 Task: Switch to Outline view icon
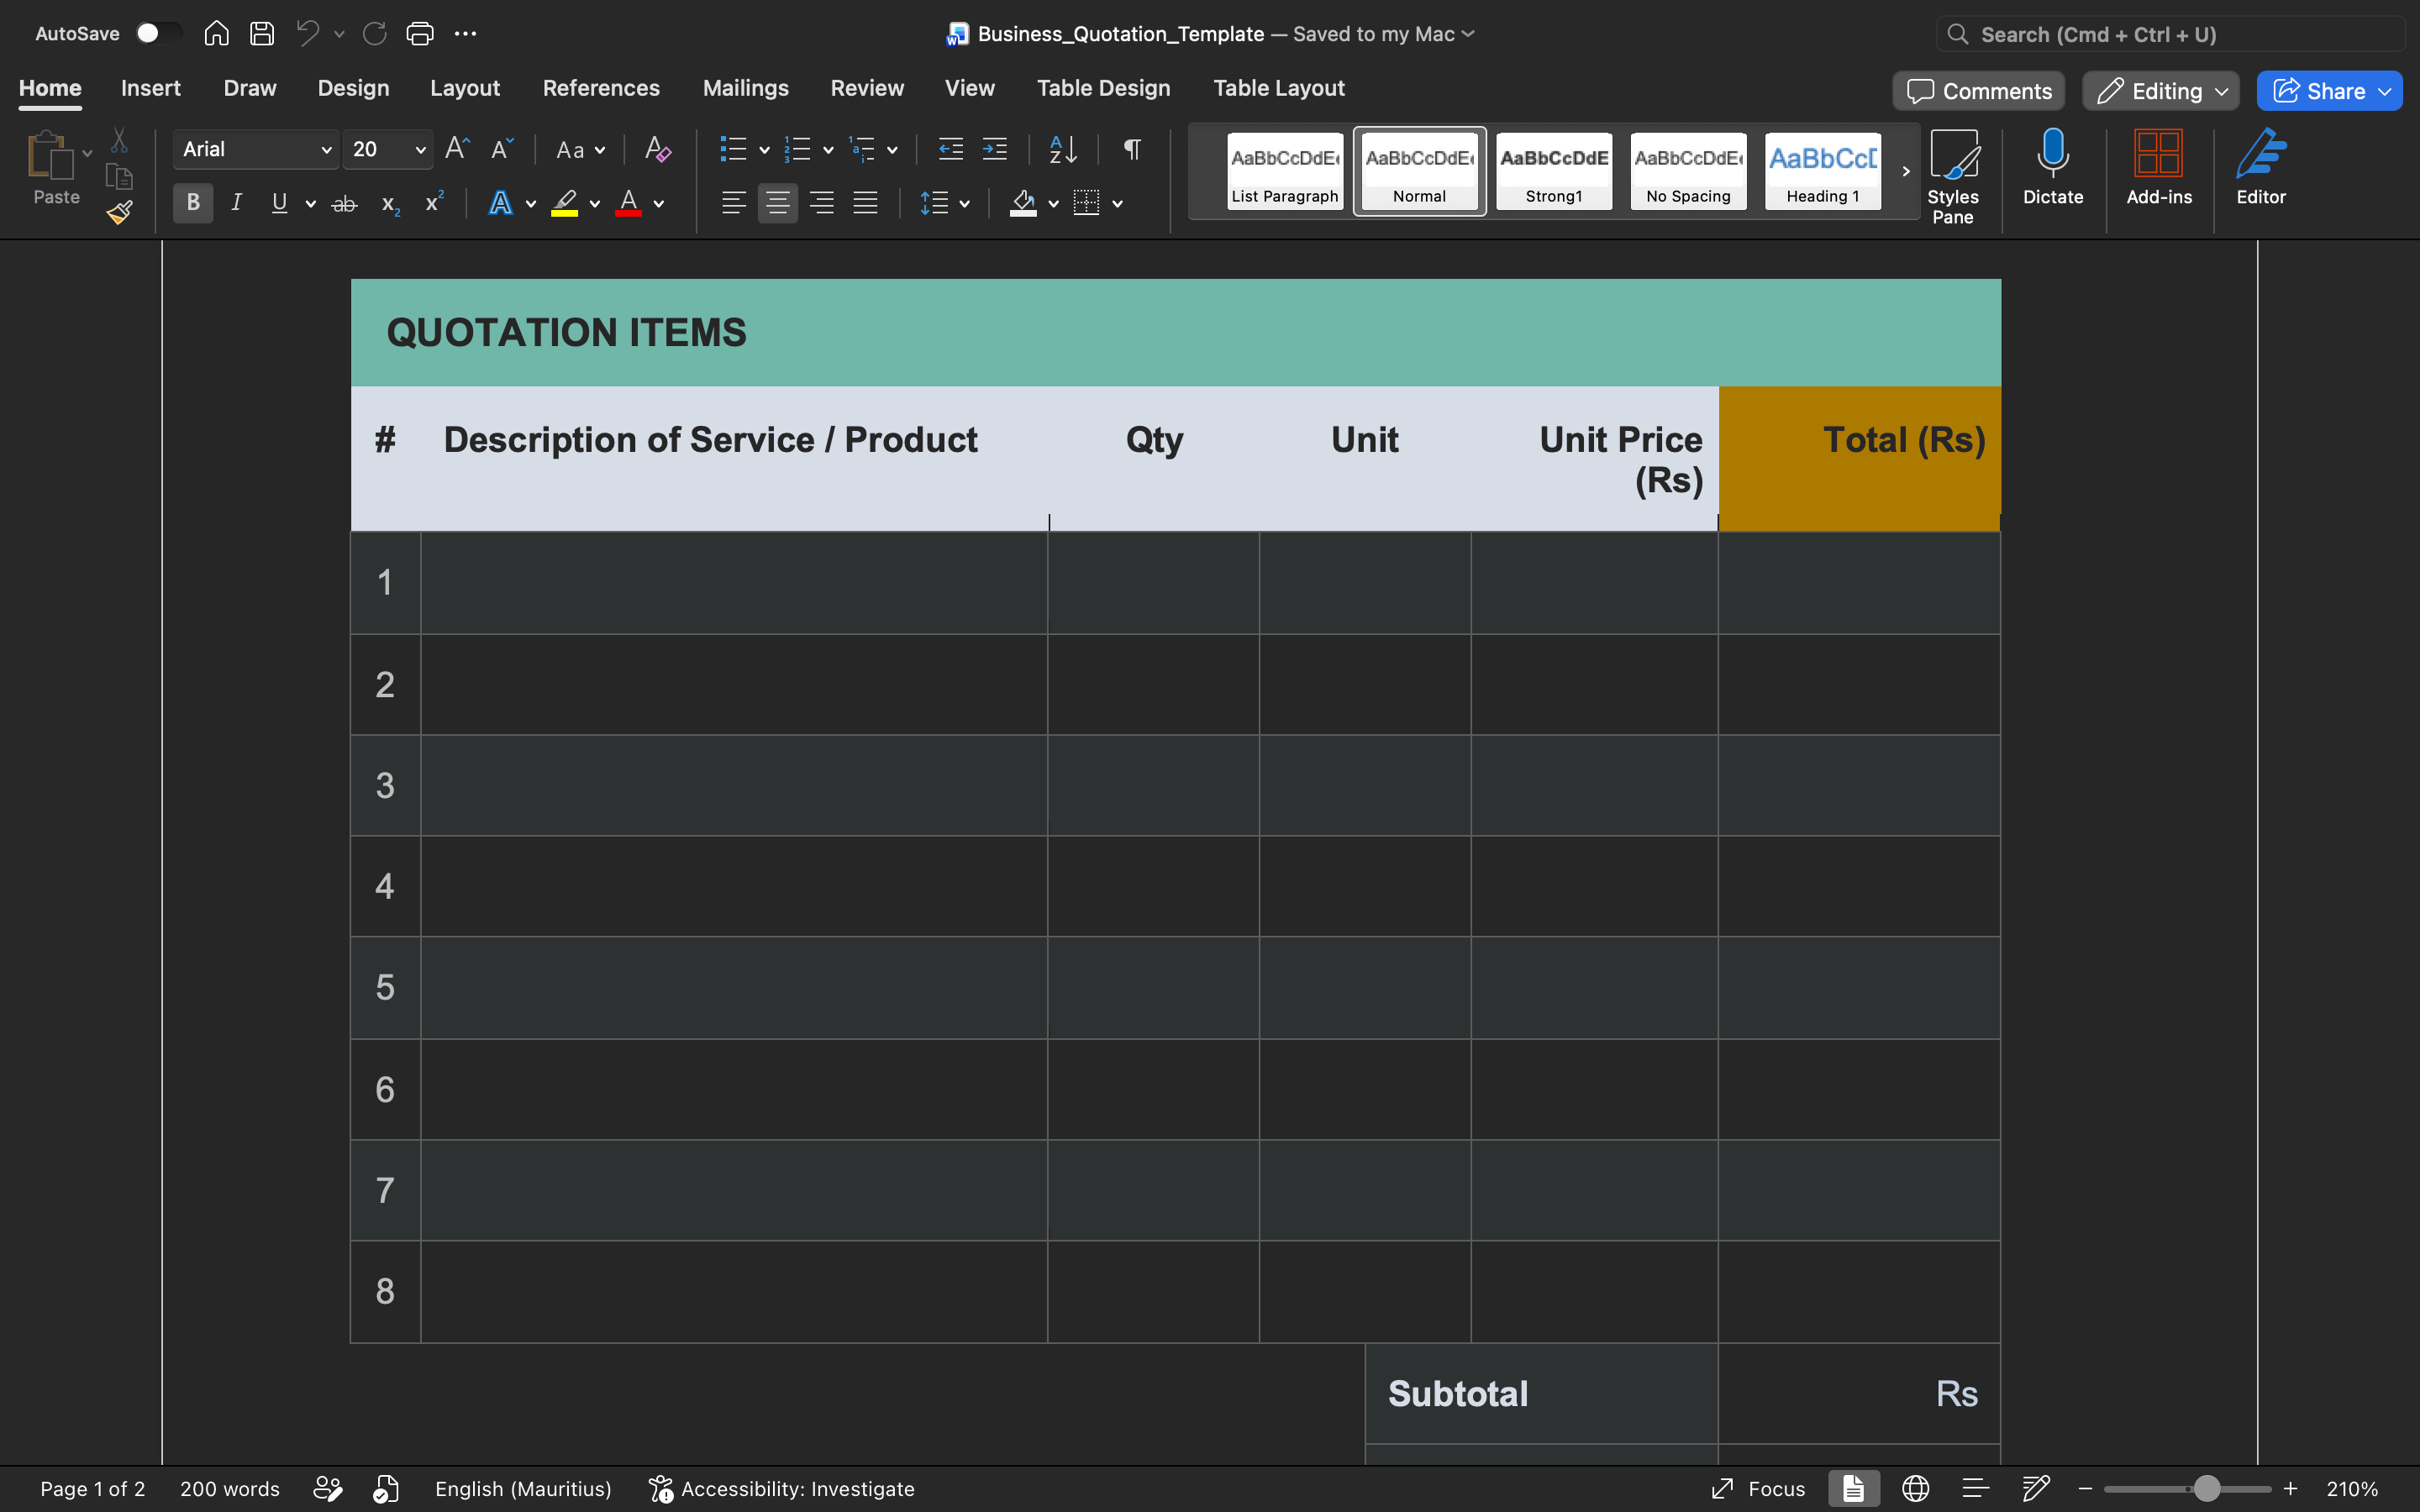click(1975, 1489)
